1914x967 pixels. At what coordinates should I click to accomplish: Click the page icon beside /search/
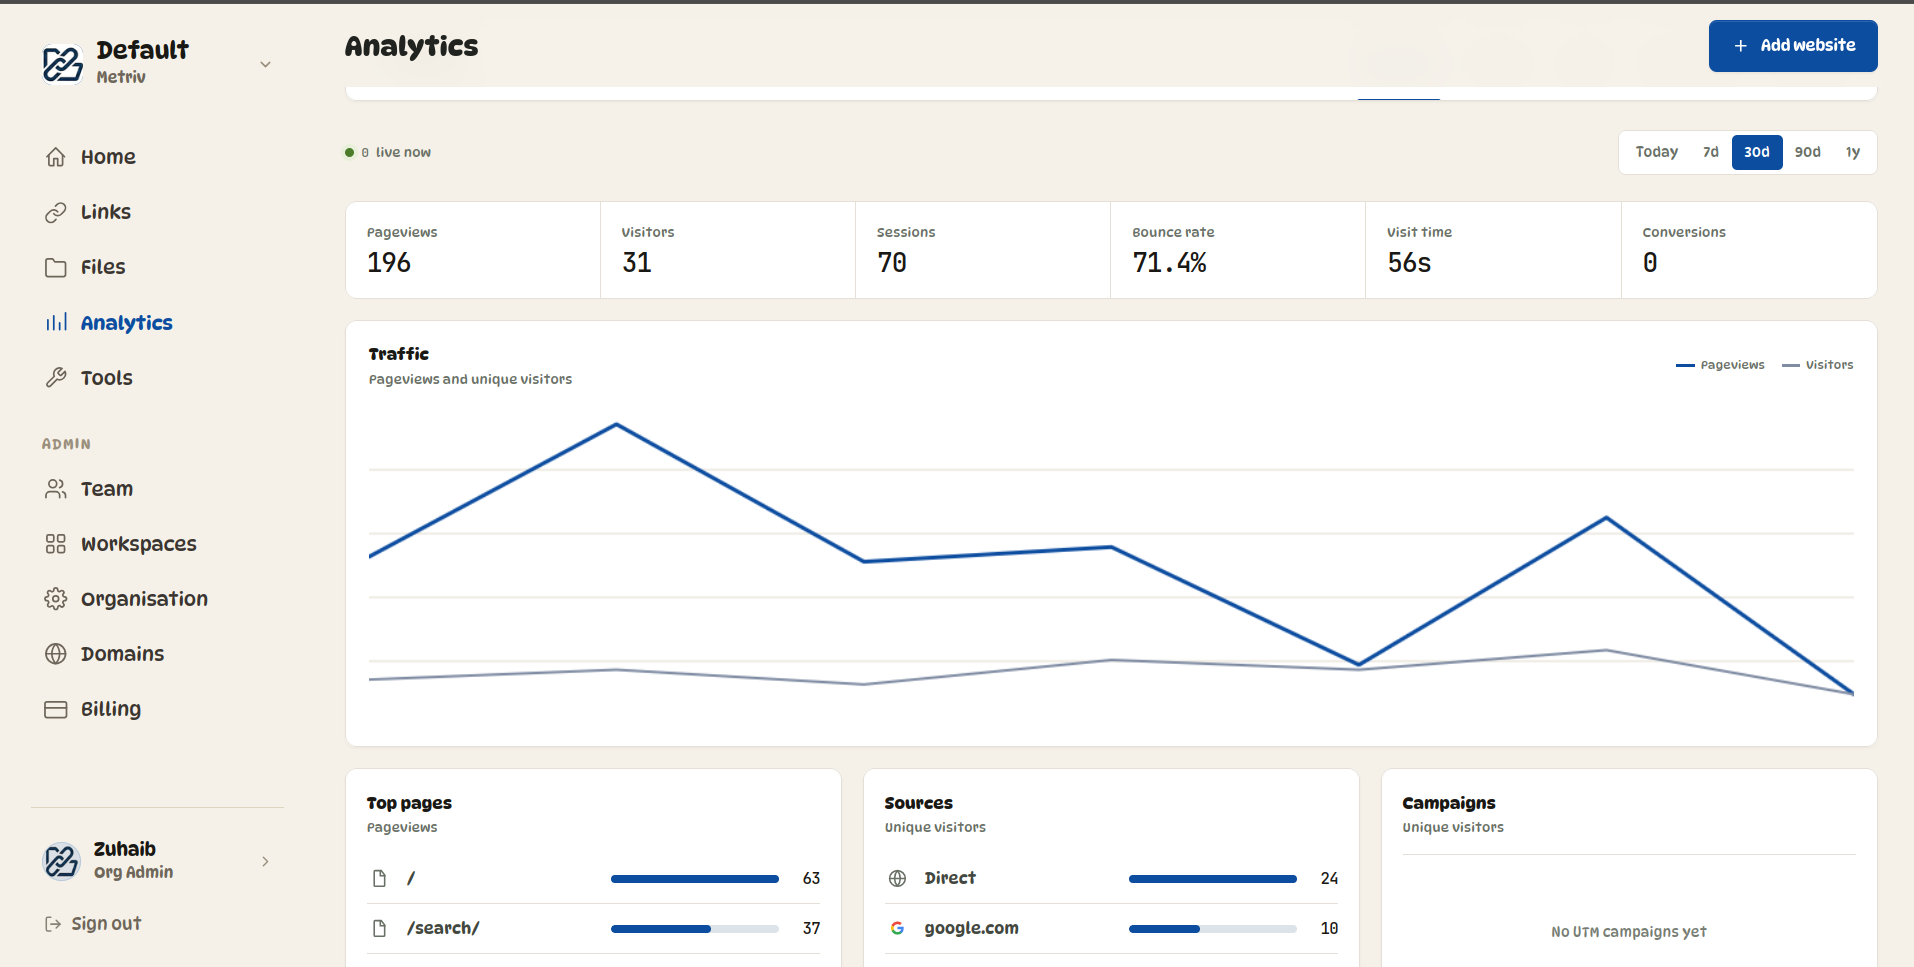(379, 928)
